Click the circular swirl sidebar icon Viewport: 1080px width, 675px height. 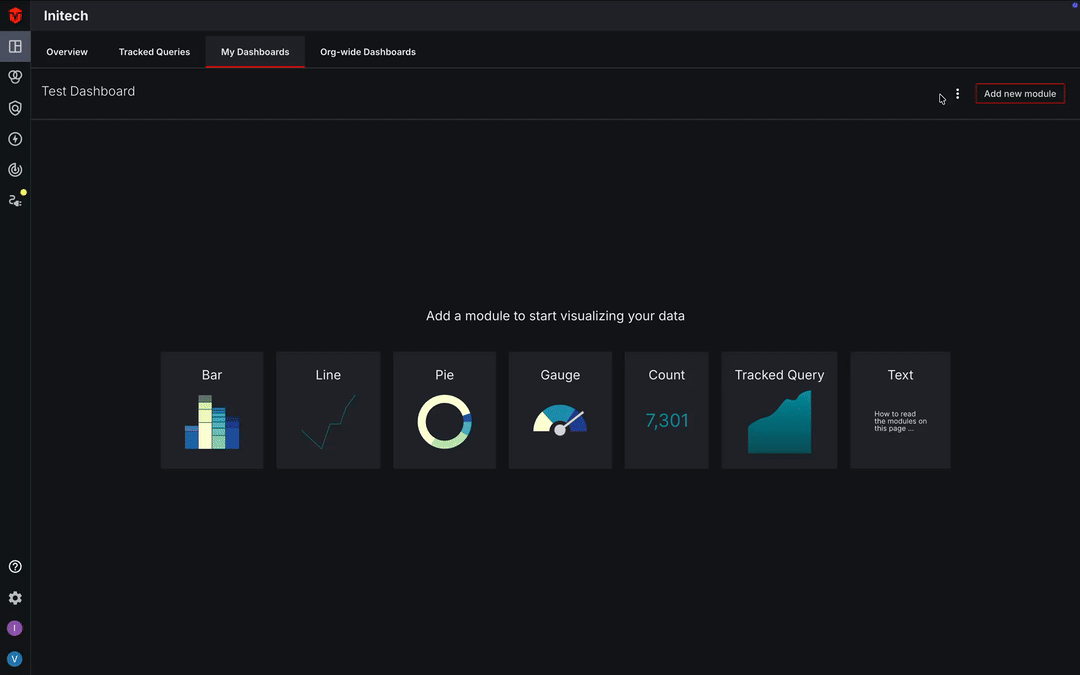[x=14, y=169]
